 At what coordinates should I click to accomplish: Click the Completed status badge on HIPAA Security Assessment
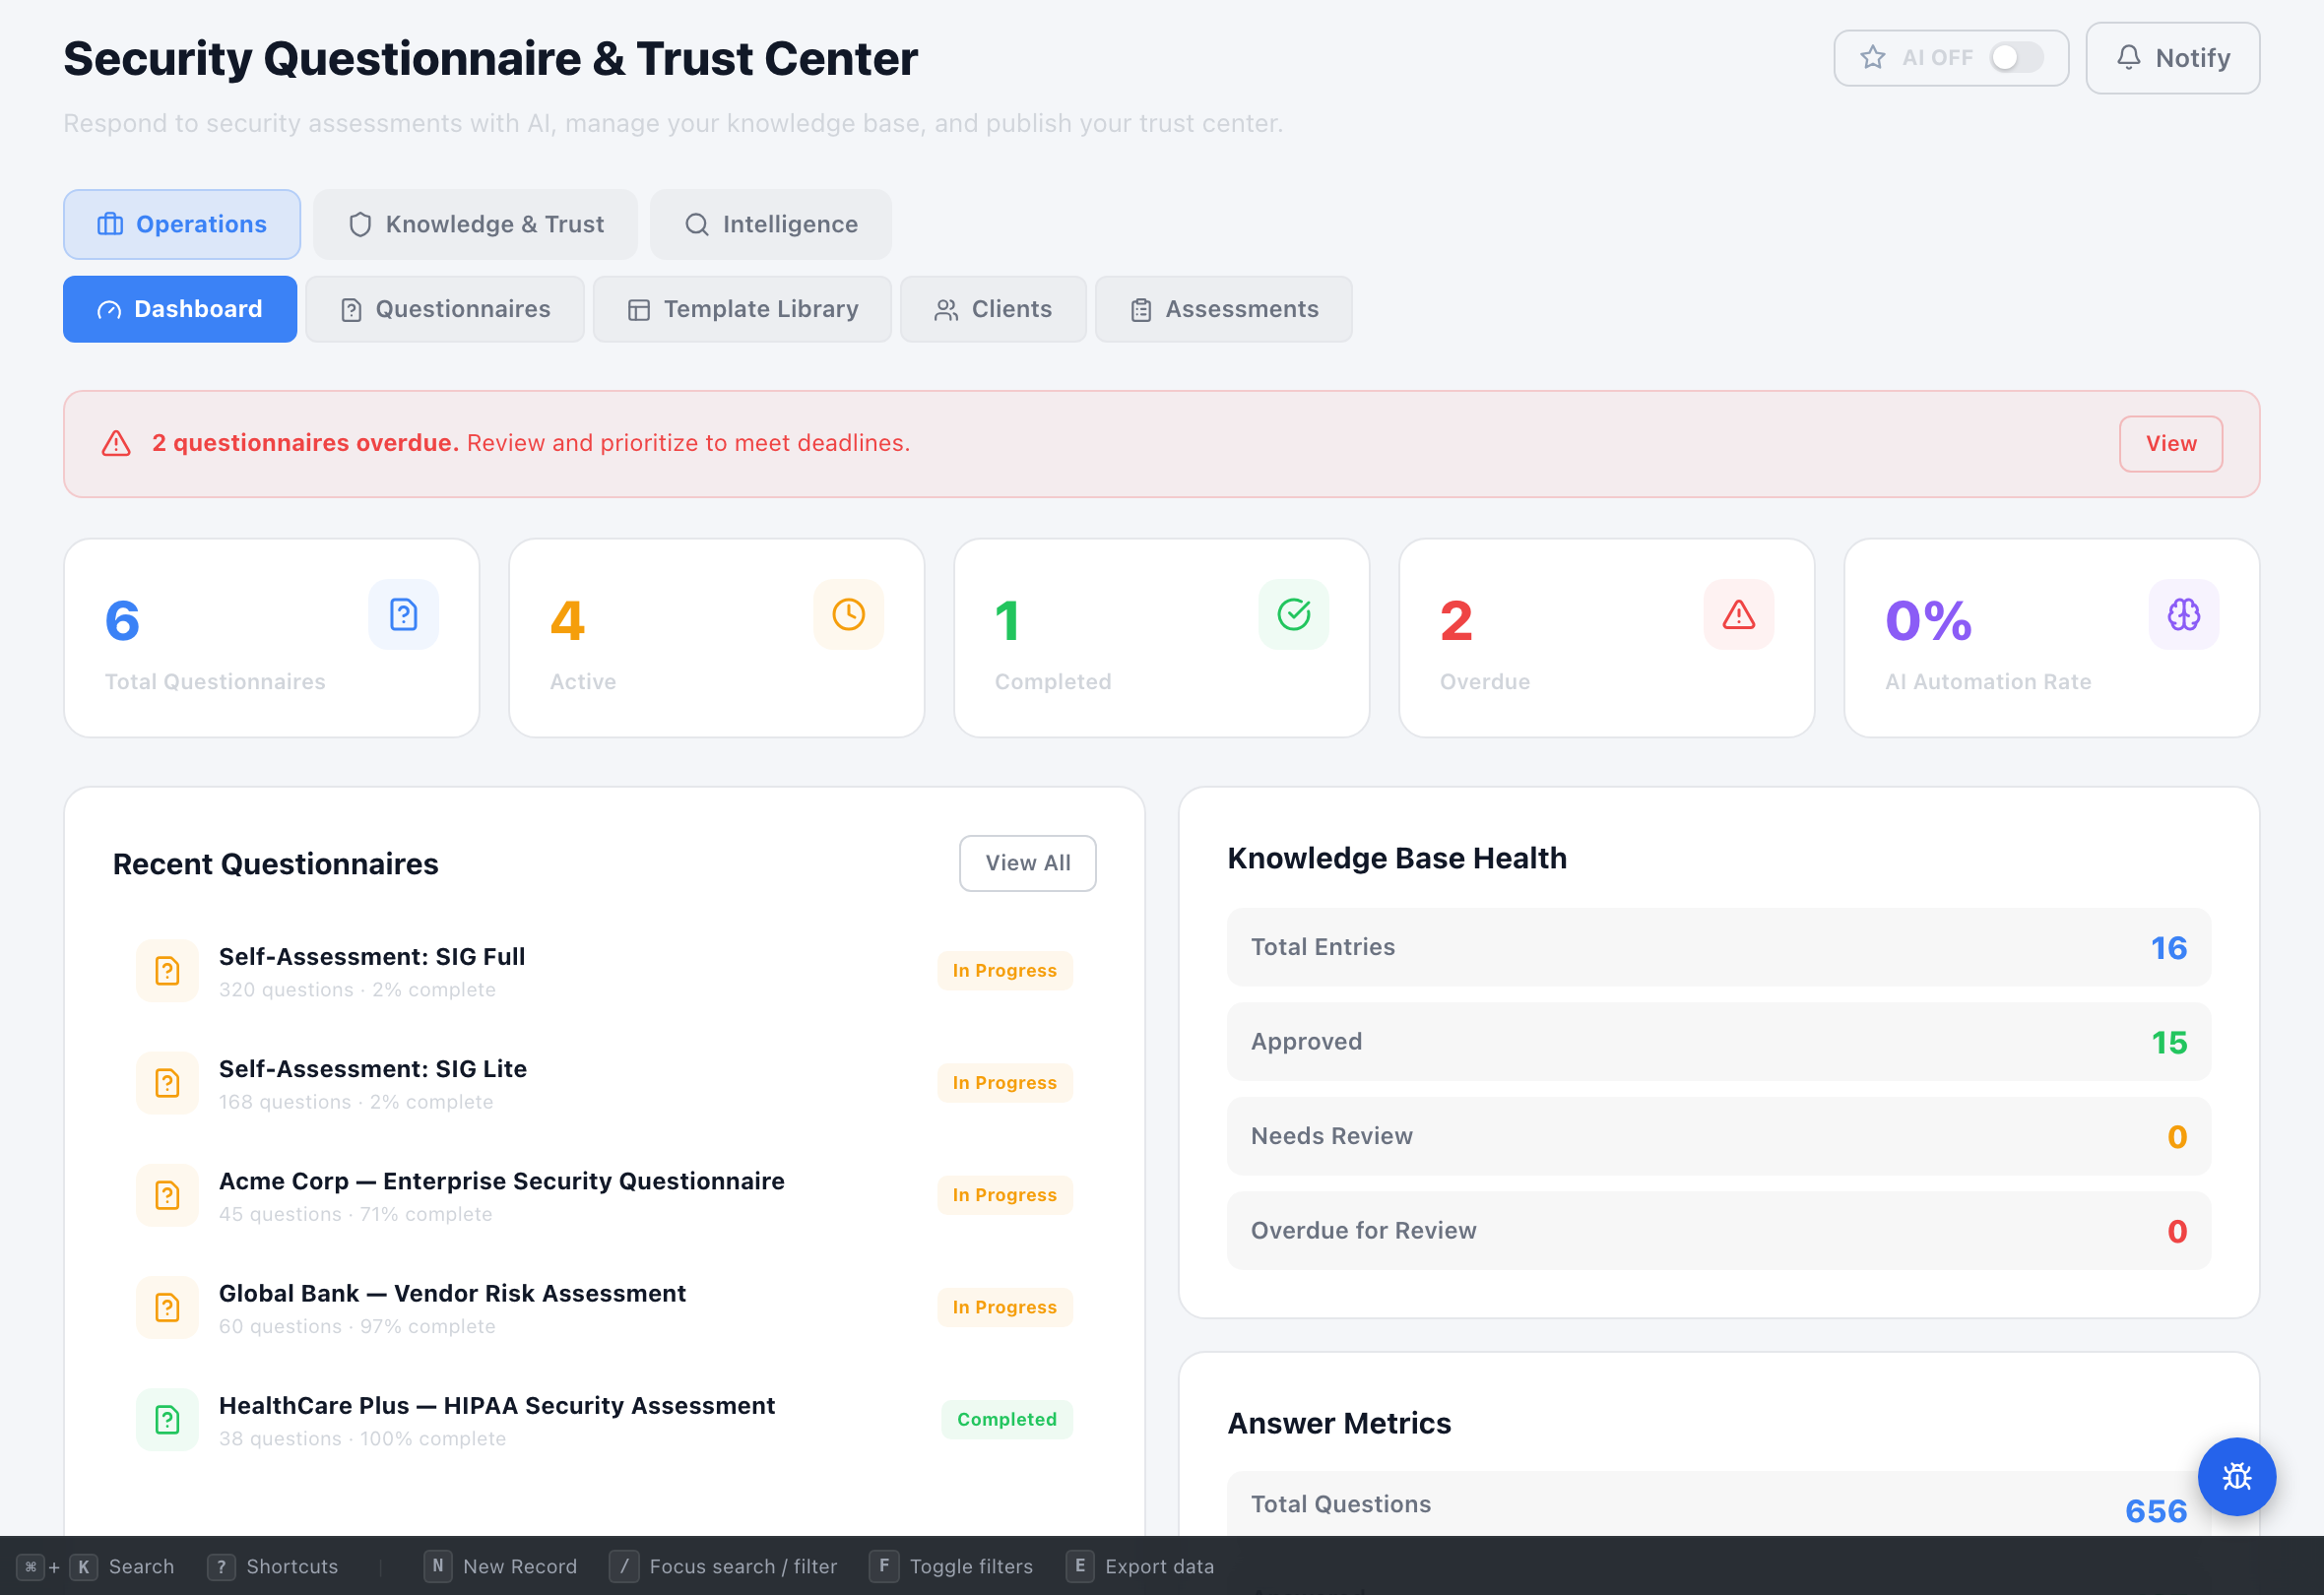tap(1007, 1419)
